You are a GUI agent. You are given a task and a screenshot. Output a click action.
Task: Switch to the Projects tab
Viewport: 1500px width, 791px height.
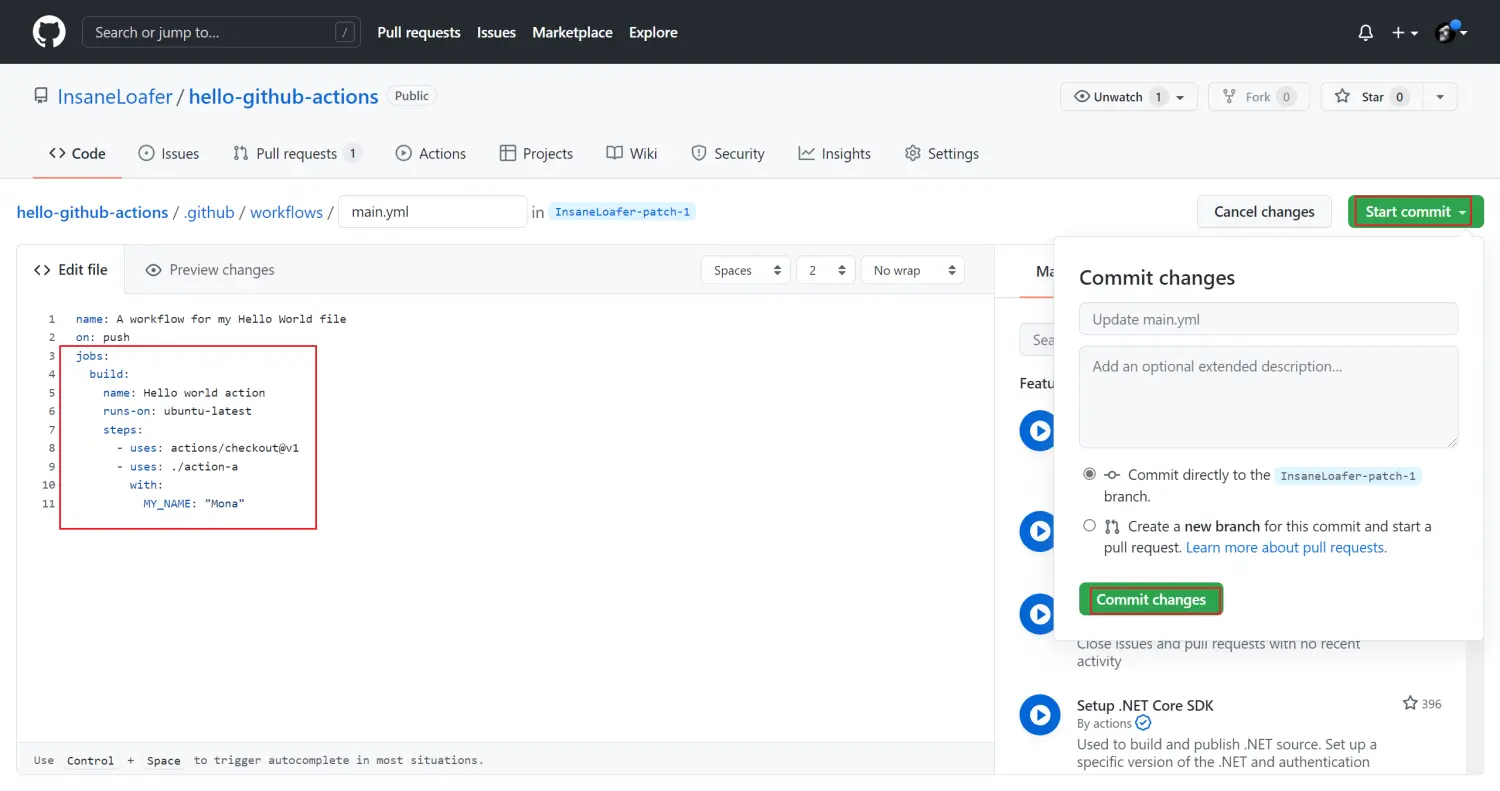click(x=536, y=153)
